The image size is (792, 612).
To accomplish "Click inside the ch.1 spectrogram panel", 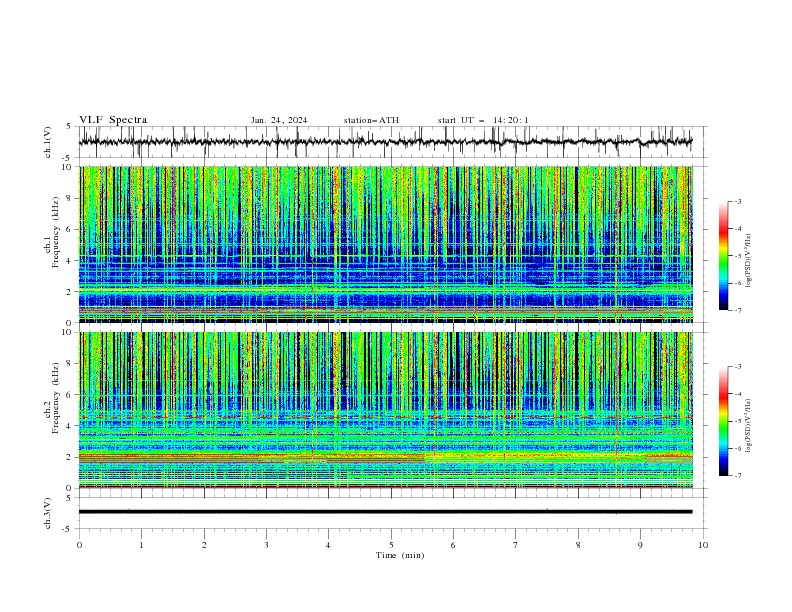I will [386, 244].
